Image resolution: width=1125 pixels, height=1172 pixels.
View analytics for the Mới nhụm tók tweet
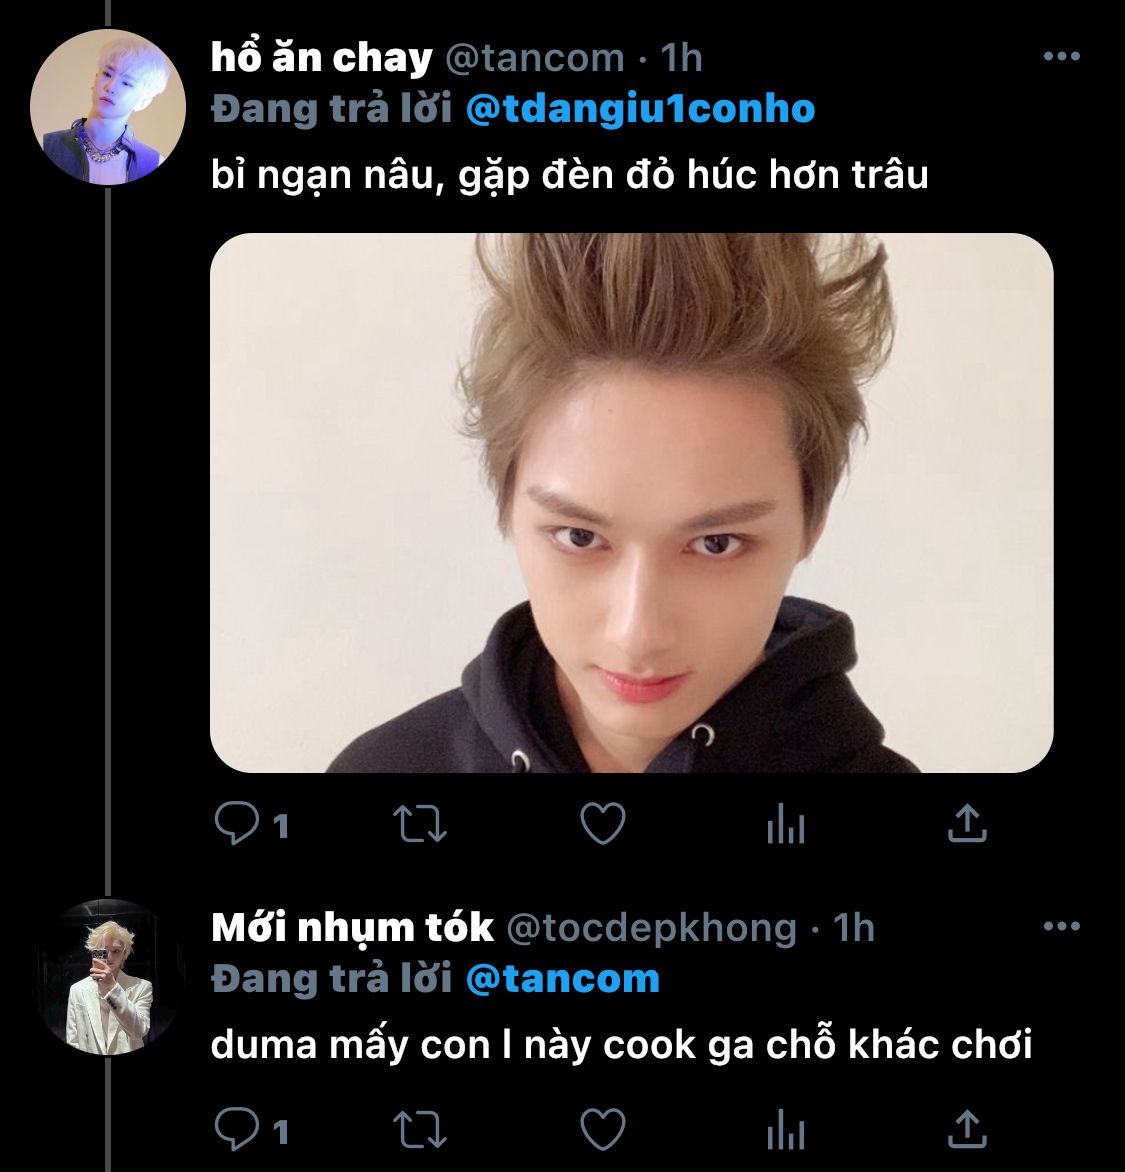(x=786, y=1130)
